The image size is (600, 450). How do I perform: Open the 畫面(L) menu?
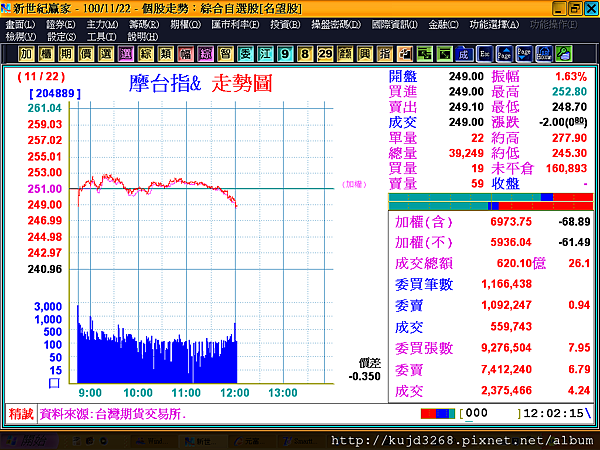[20, 25]
